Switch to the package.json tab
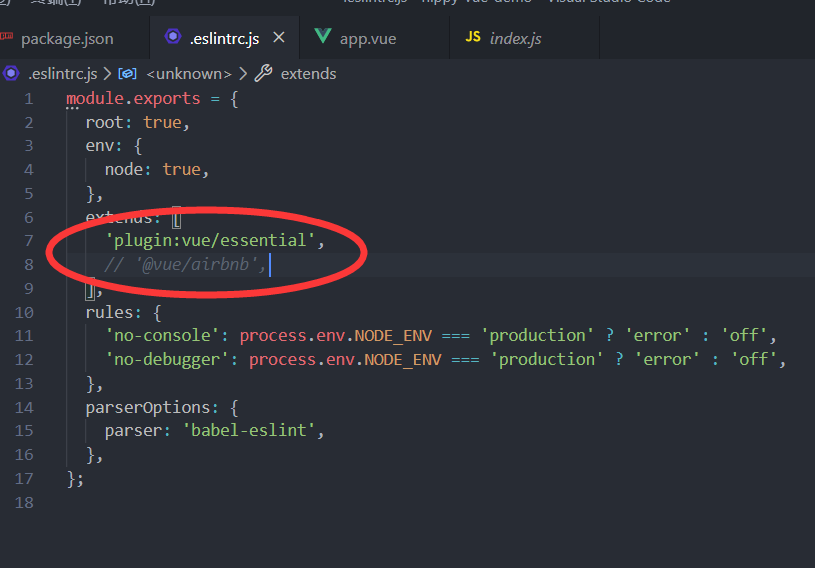 pos(68,38)
